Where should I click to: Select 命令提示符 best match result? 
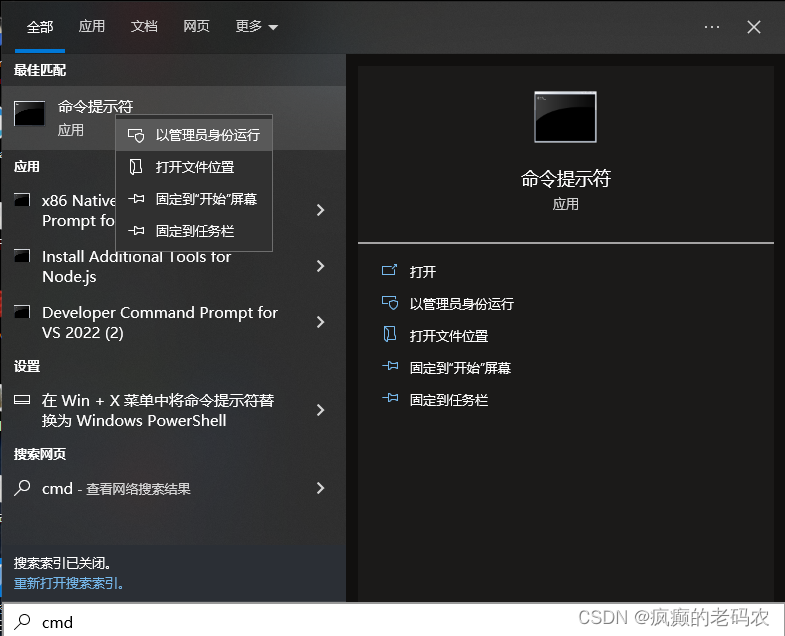point(174,118)
